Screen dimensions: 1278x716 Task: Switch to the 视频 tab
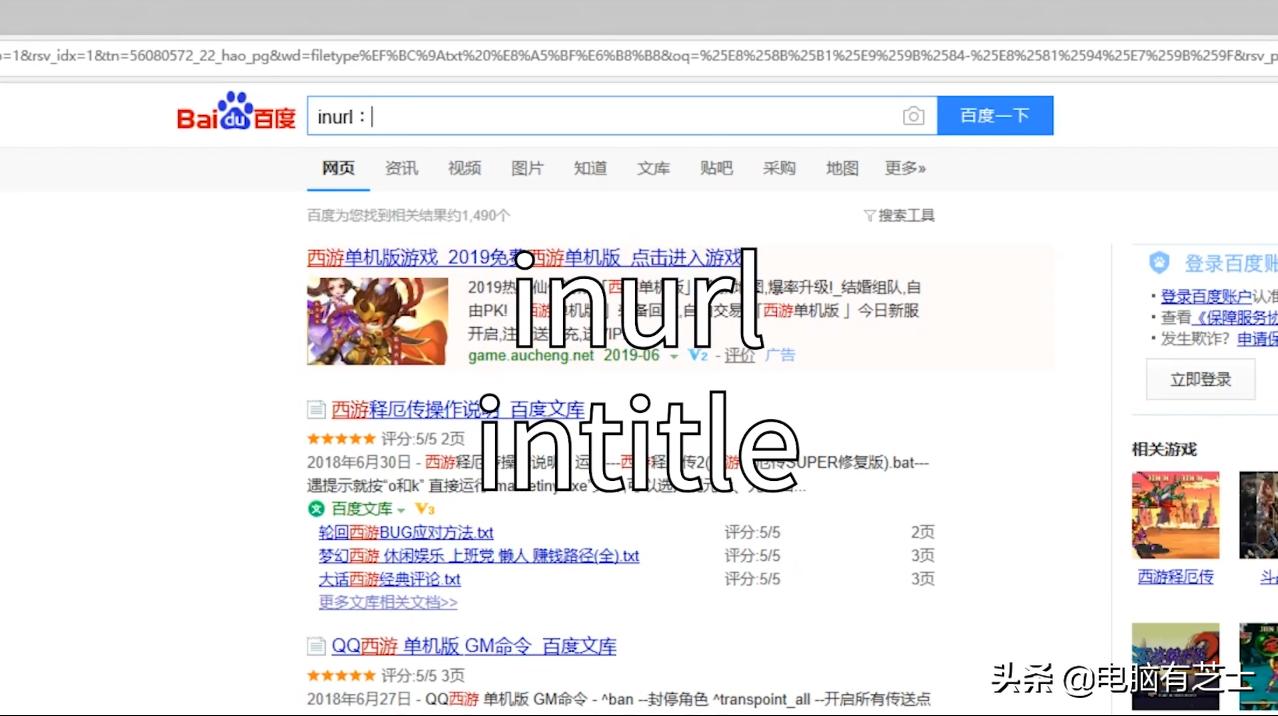(x=464, y=169)
